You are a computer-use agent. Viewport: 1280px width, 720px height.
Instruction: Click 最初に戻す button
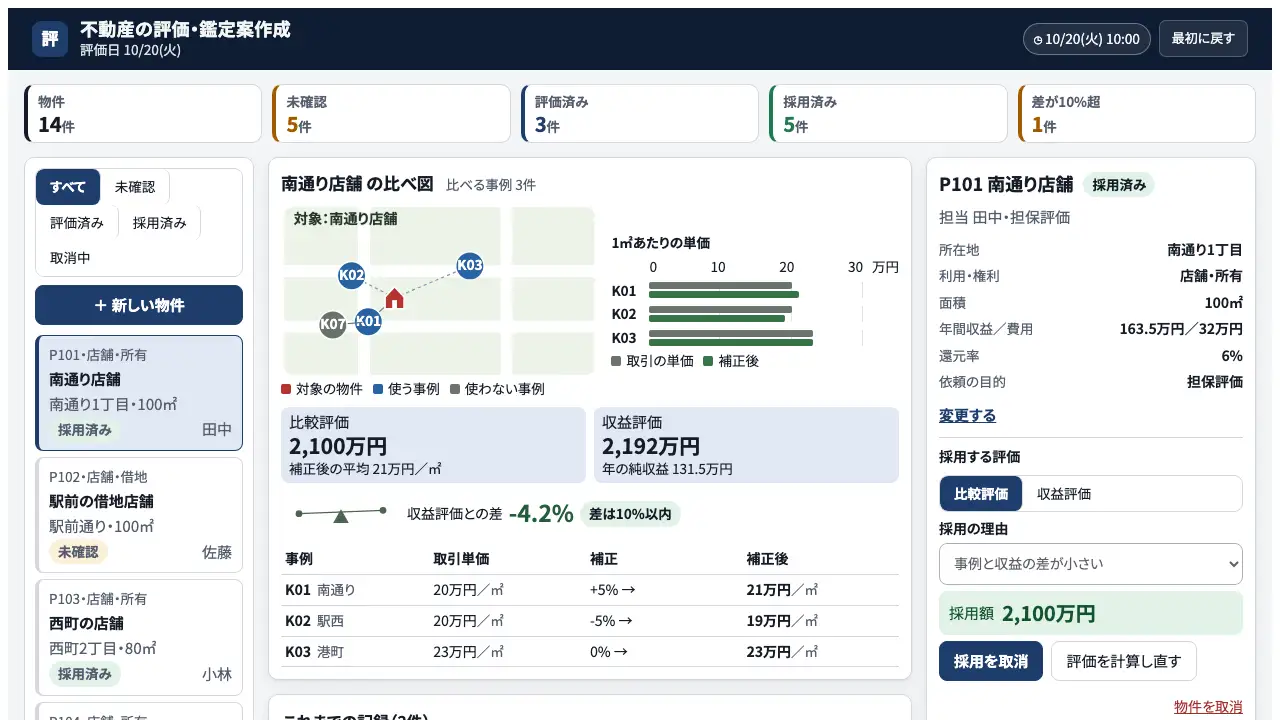point(1203,38)
